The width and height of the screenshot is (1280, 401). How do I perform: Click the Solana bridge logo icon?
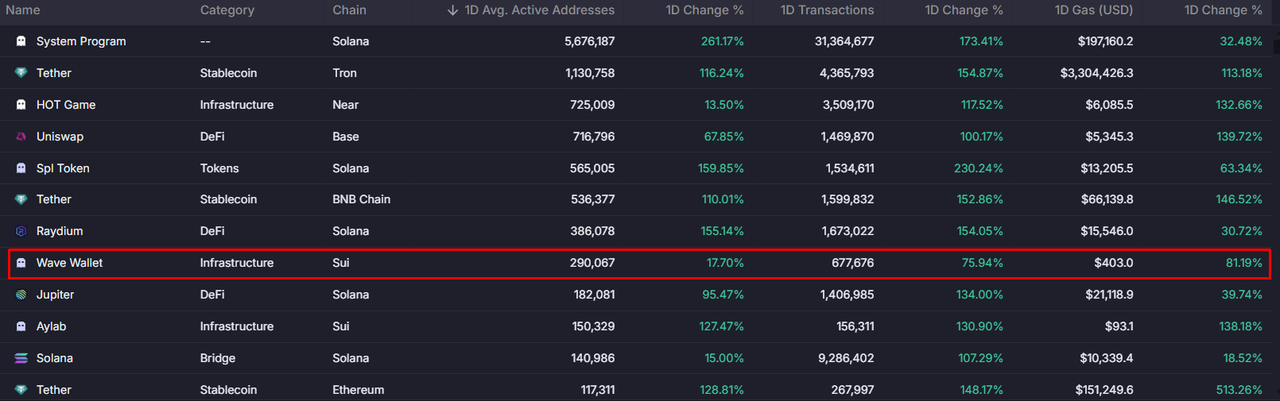[x=21, y=358]
